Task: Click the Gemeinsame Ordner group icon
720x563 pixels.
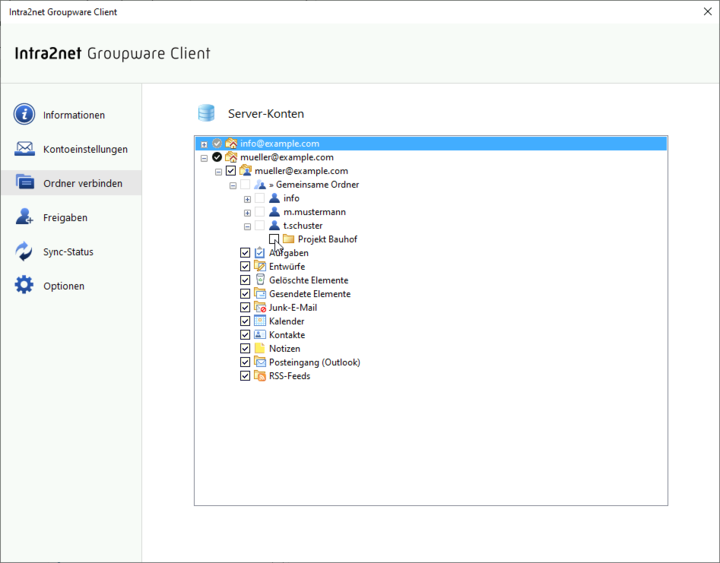Action: pos(260,185)
